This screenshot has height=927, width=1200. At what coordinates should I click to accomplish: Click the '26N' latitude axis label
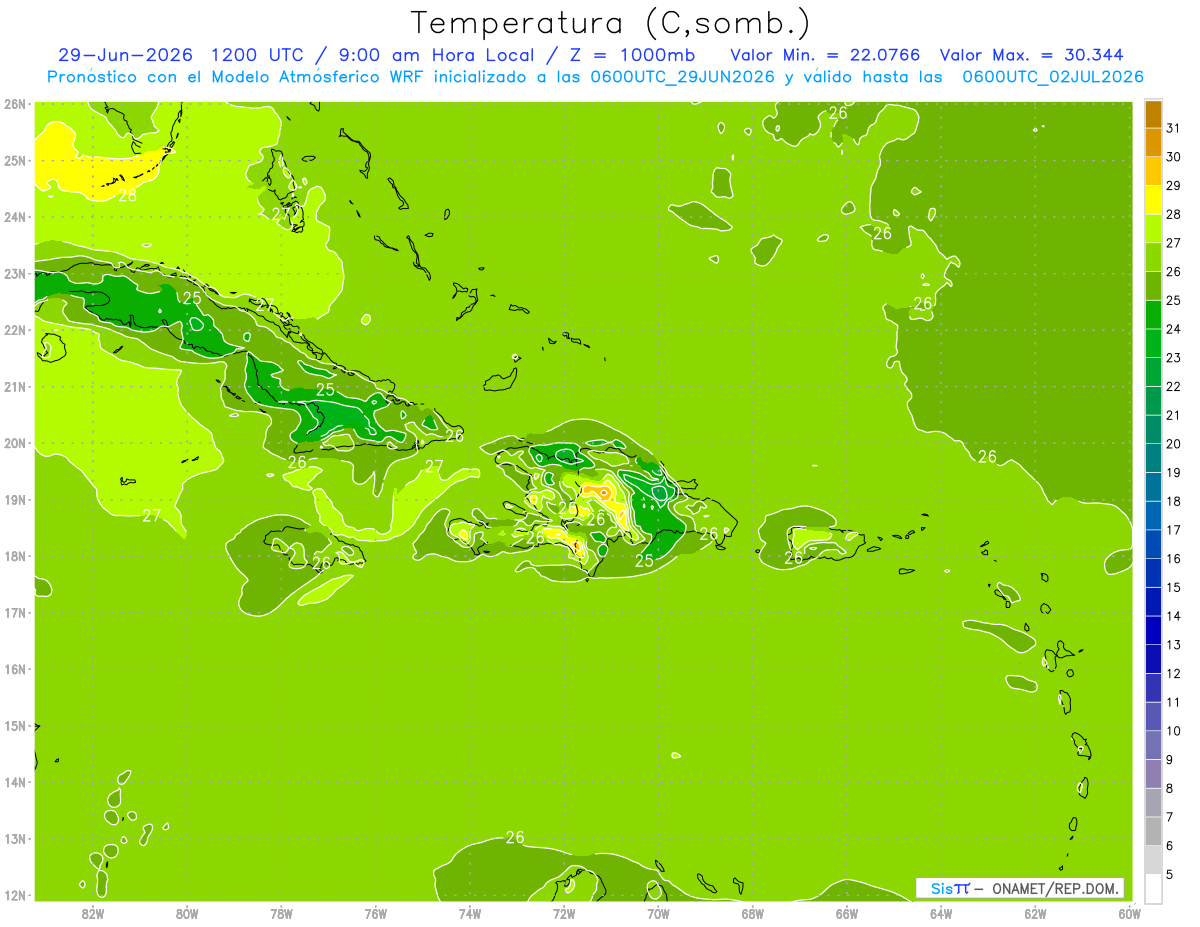click(15, 103)
